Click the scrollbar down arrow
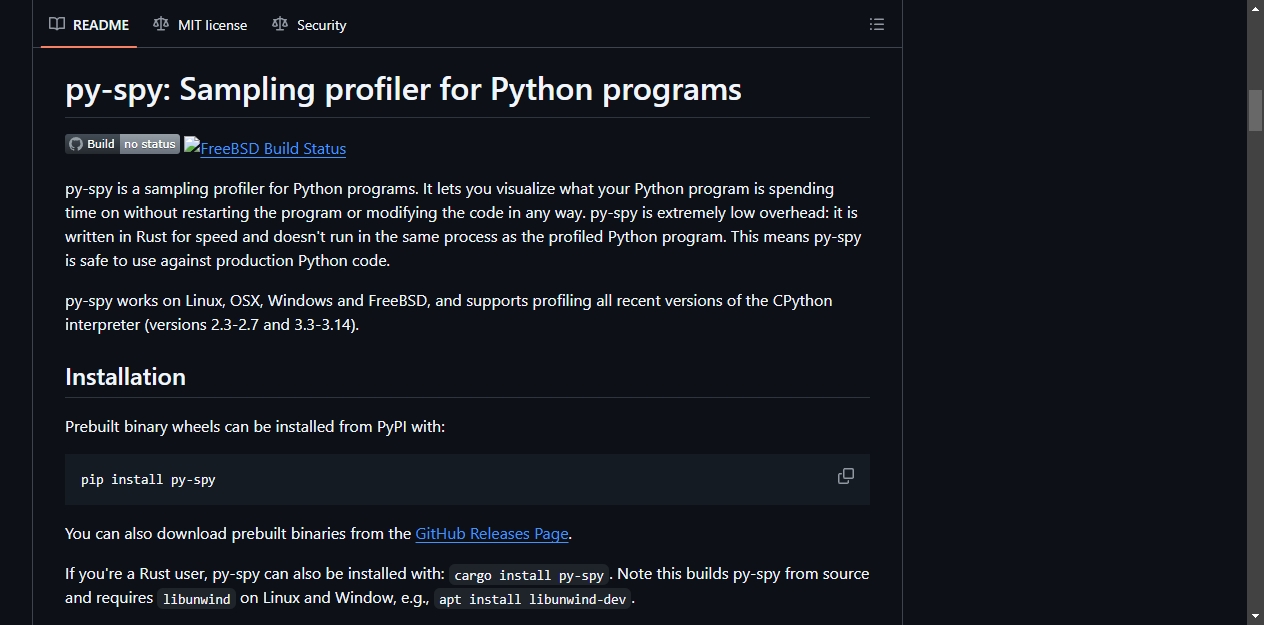 point(1255,616)
